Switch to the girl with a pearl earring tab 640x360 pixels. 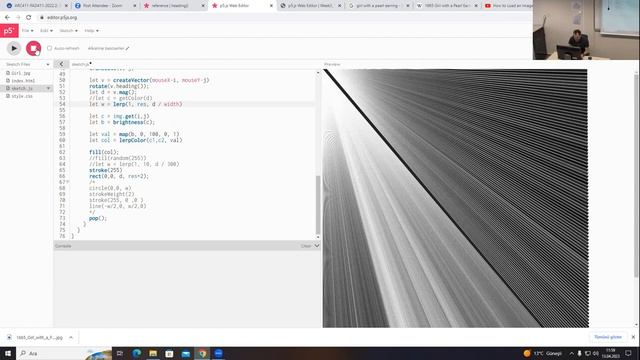pos(378,6)
